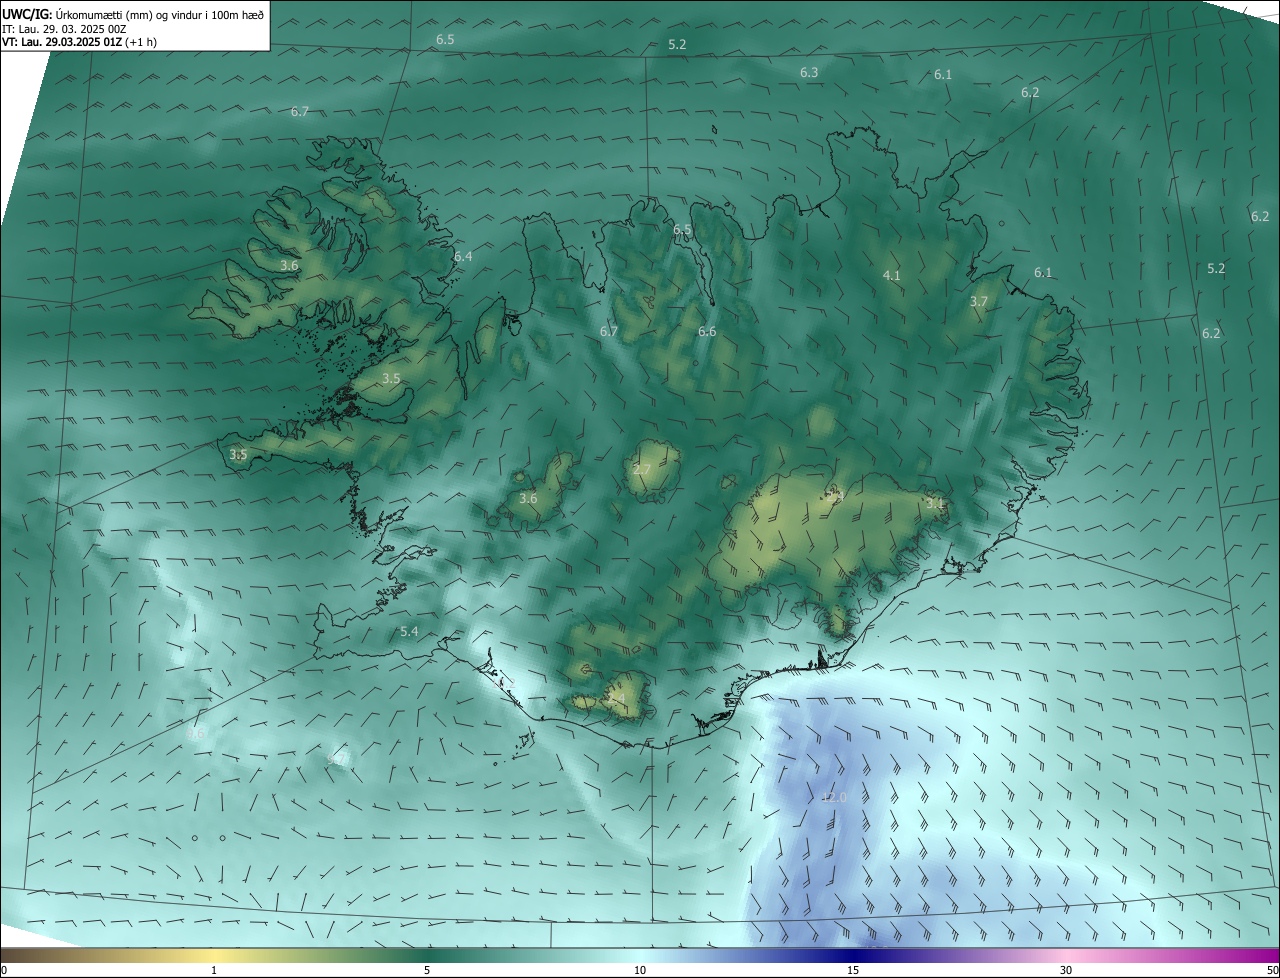Image resolution: width=1280 pixels, height=978 pixels.
Task: Click the 30 tick on the color scale
Action: tap(1066, 970)
